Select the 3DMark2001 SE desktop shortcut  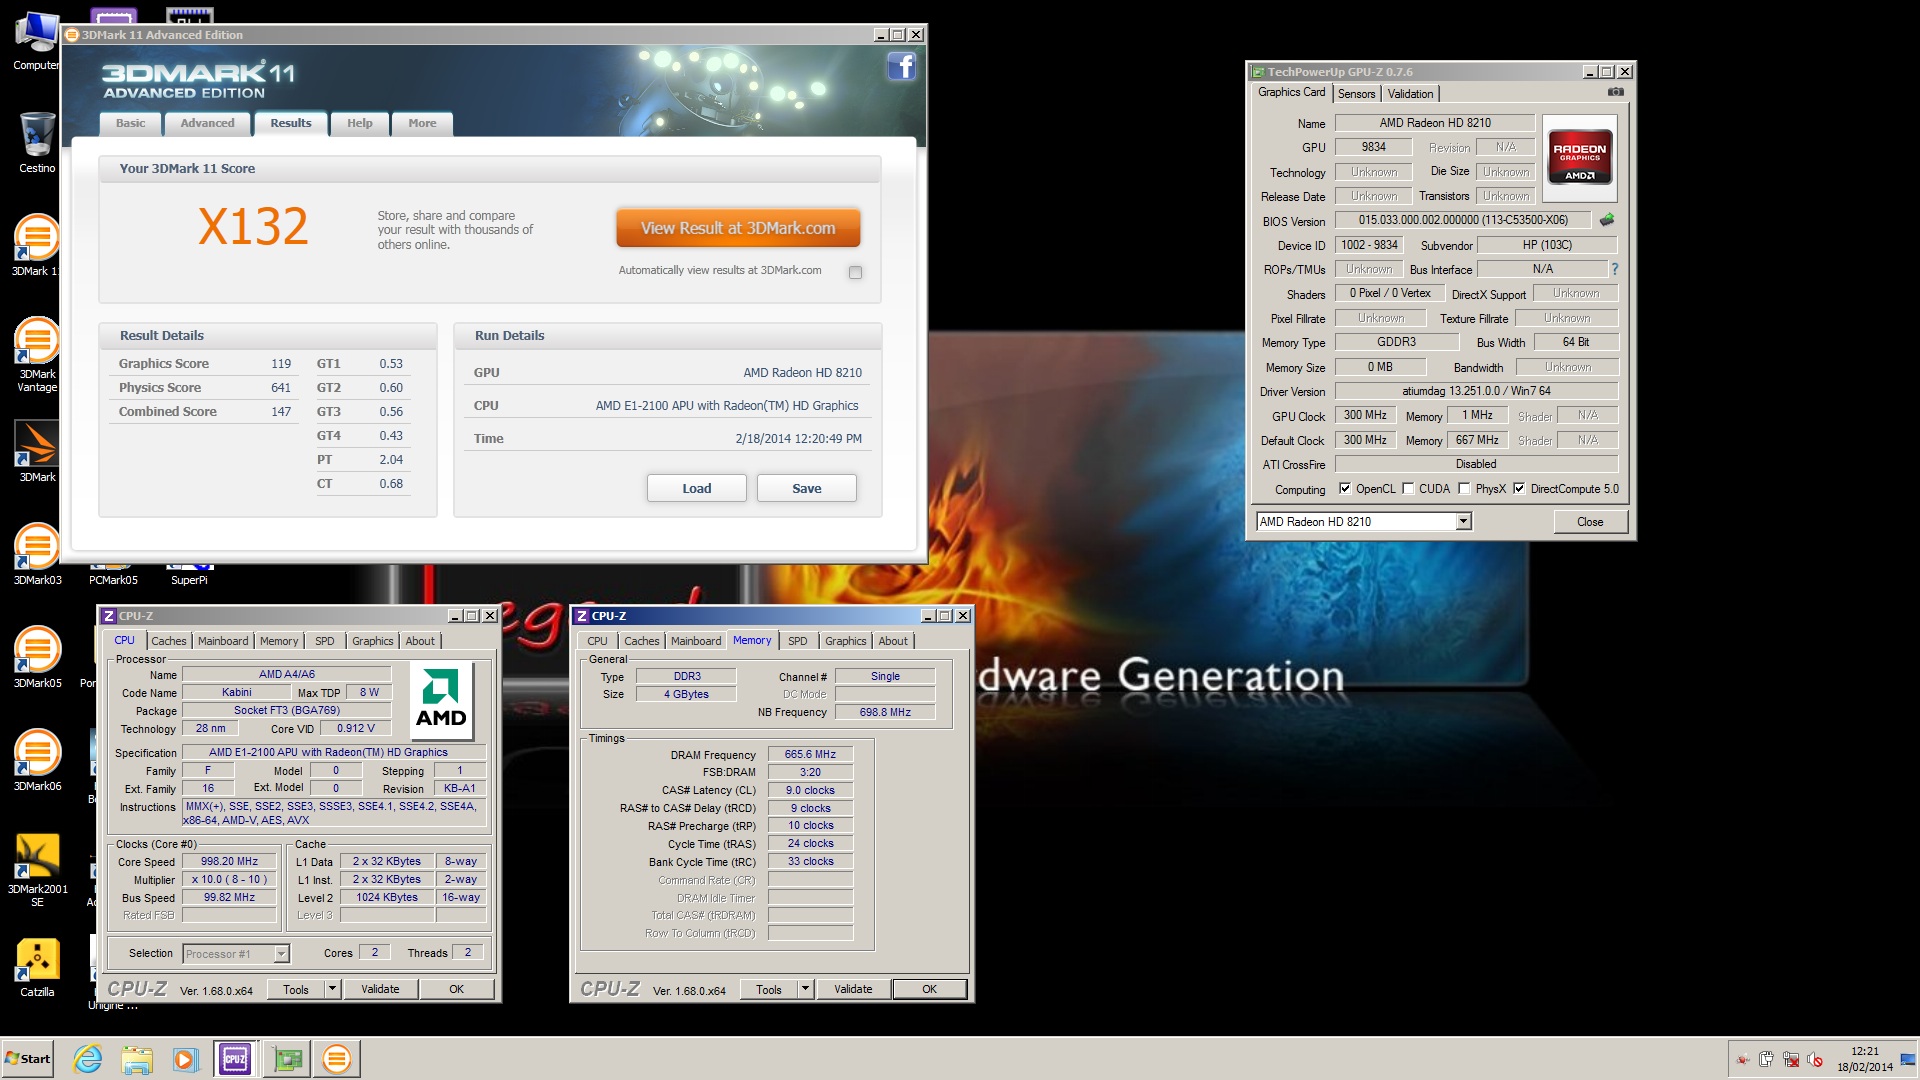tap(37, 871)
